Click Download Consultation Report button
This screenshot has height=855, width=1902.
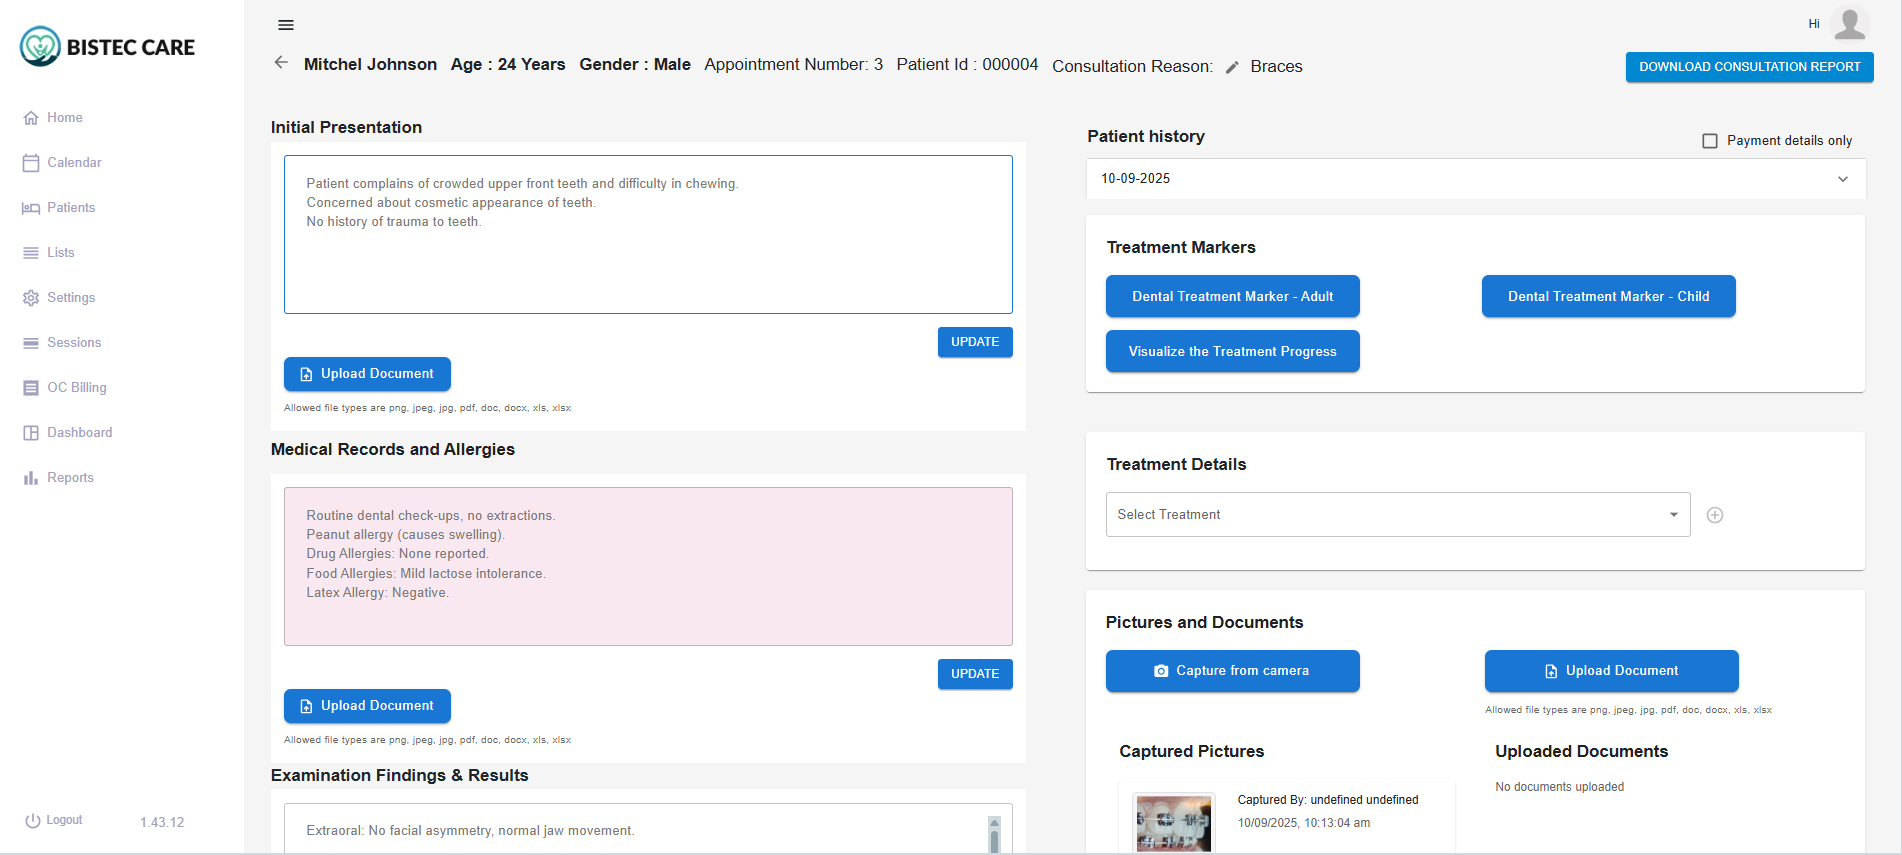(1749, 67)
